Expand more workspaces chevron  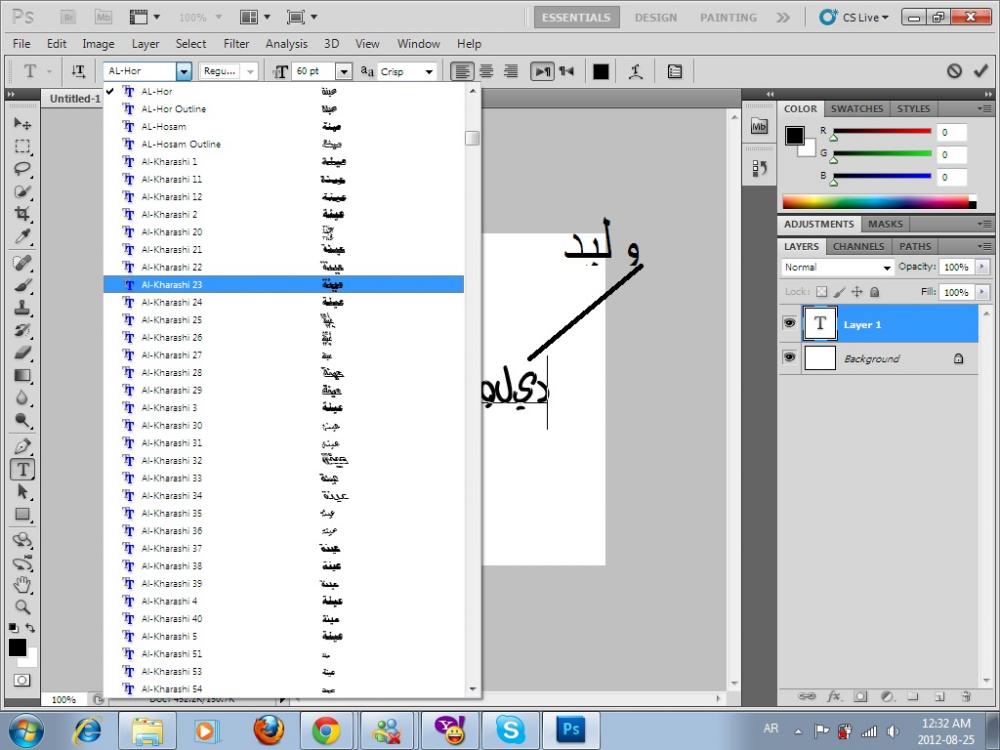coord(783,17)
